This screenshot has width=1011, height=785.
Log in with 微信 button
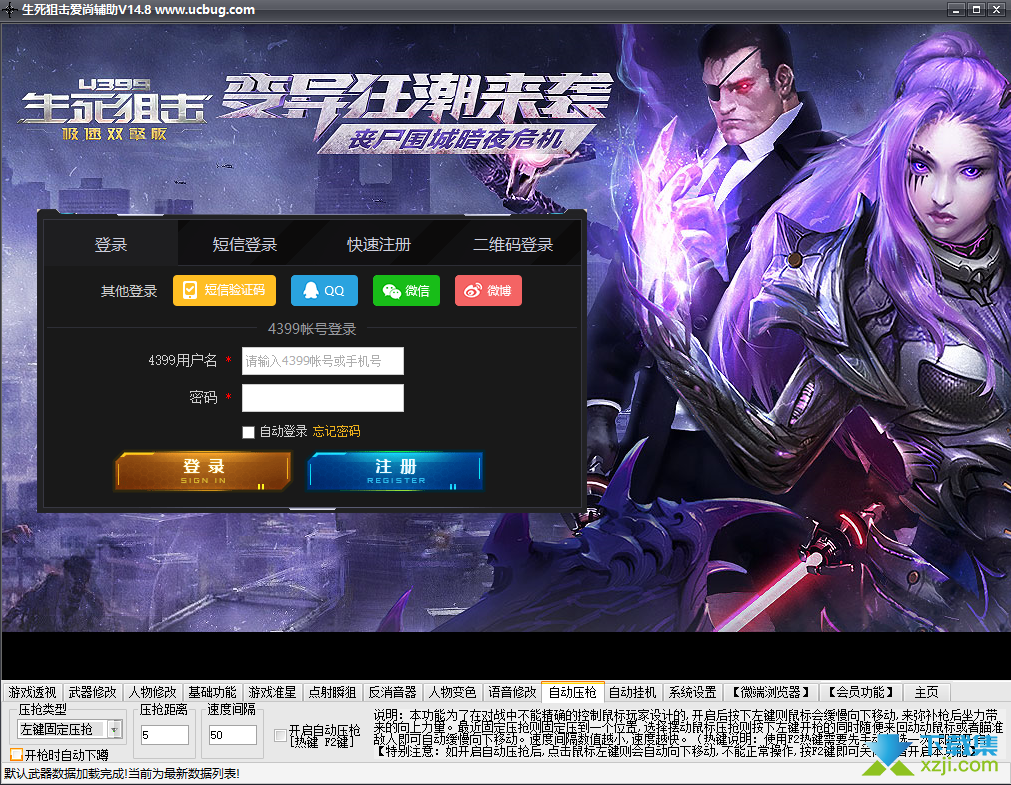(406, 290)
